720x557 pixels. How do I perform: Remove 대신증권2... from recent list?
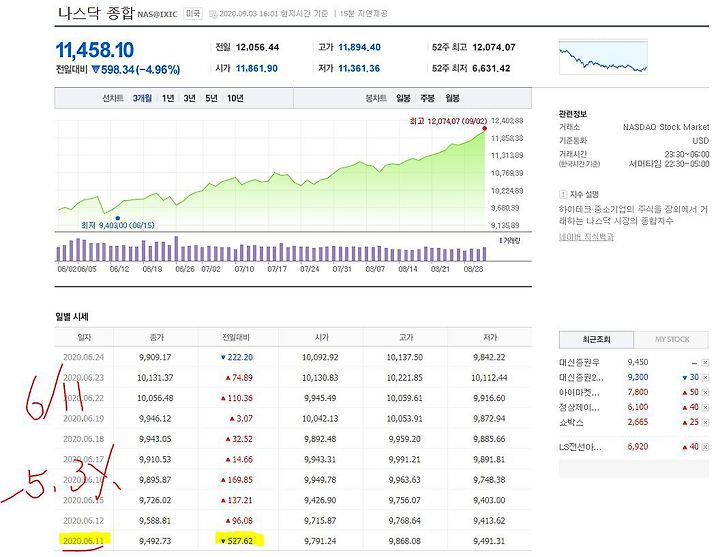pos(705,377)
